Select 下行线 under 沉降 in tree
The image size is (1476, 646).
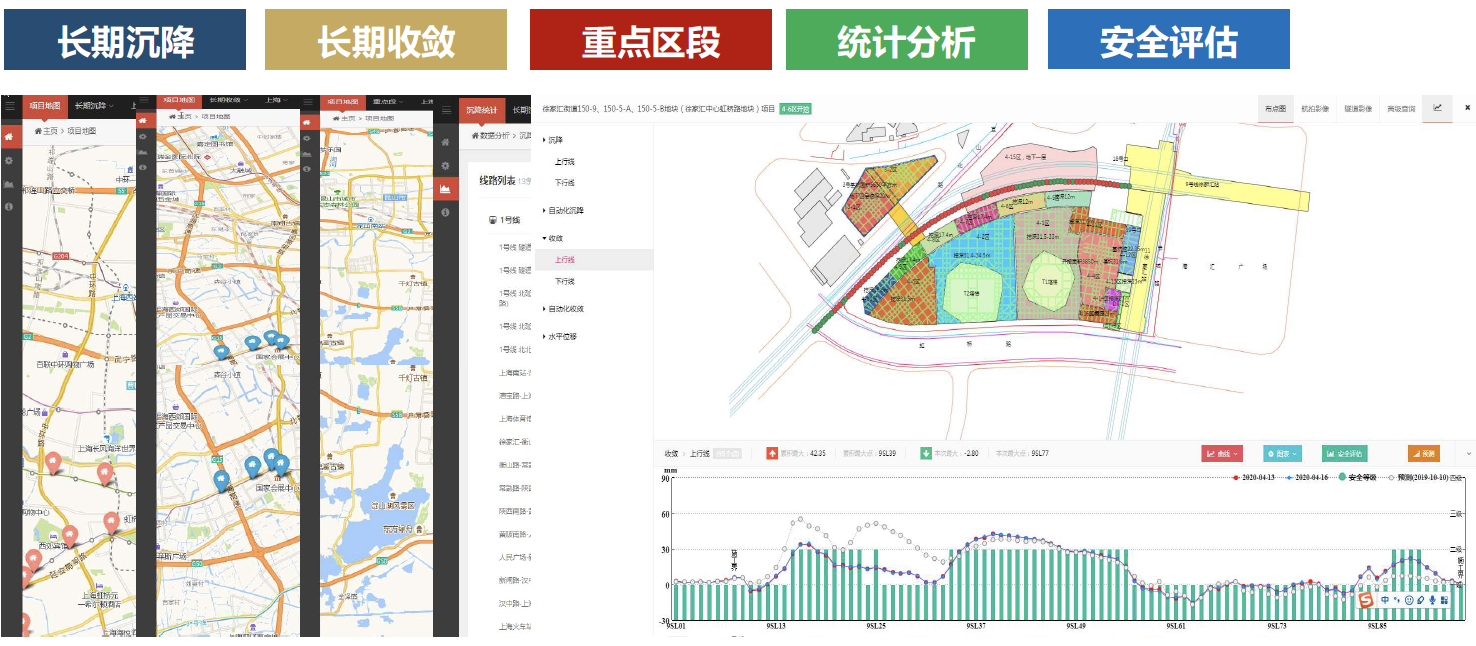pos(565,182)
